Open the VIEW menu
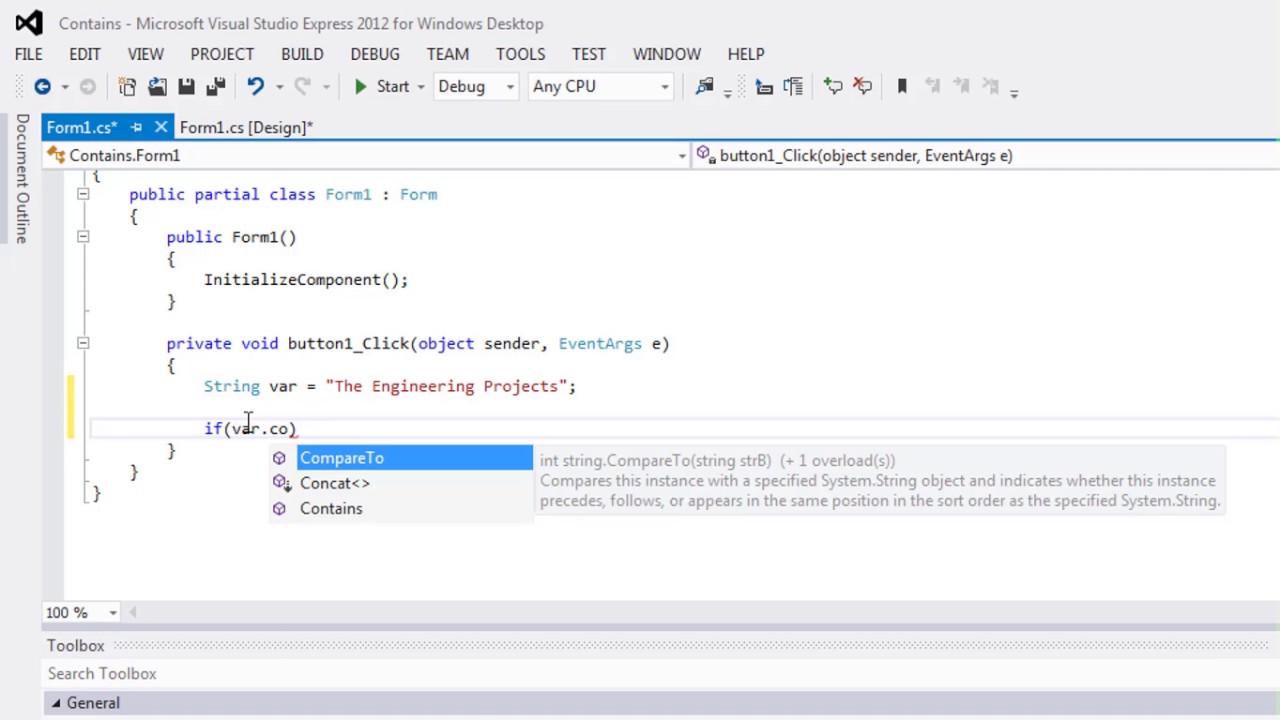1280x720 pixels. (x=146, y=54)
